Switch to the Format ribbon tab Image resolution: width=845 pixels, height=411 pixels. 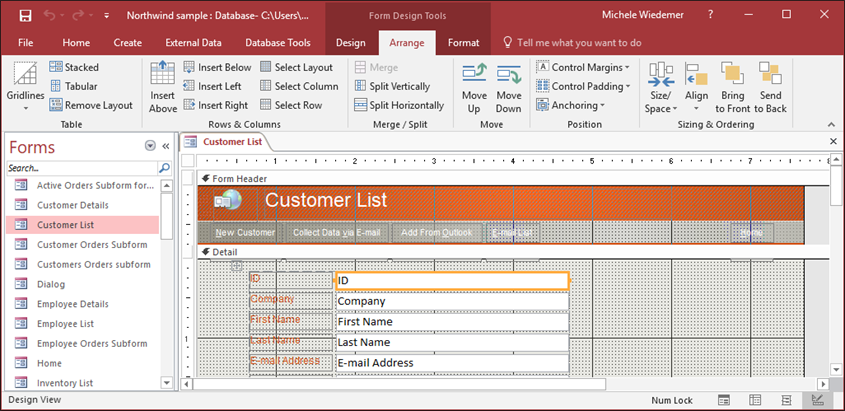[x=463, y=43]
